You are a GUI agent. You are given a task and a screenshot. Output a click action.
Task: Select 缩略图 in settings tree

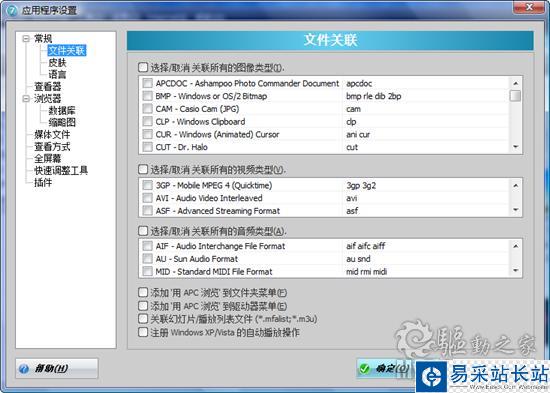tap(62, 122)
